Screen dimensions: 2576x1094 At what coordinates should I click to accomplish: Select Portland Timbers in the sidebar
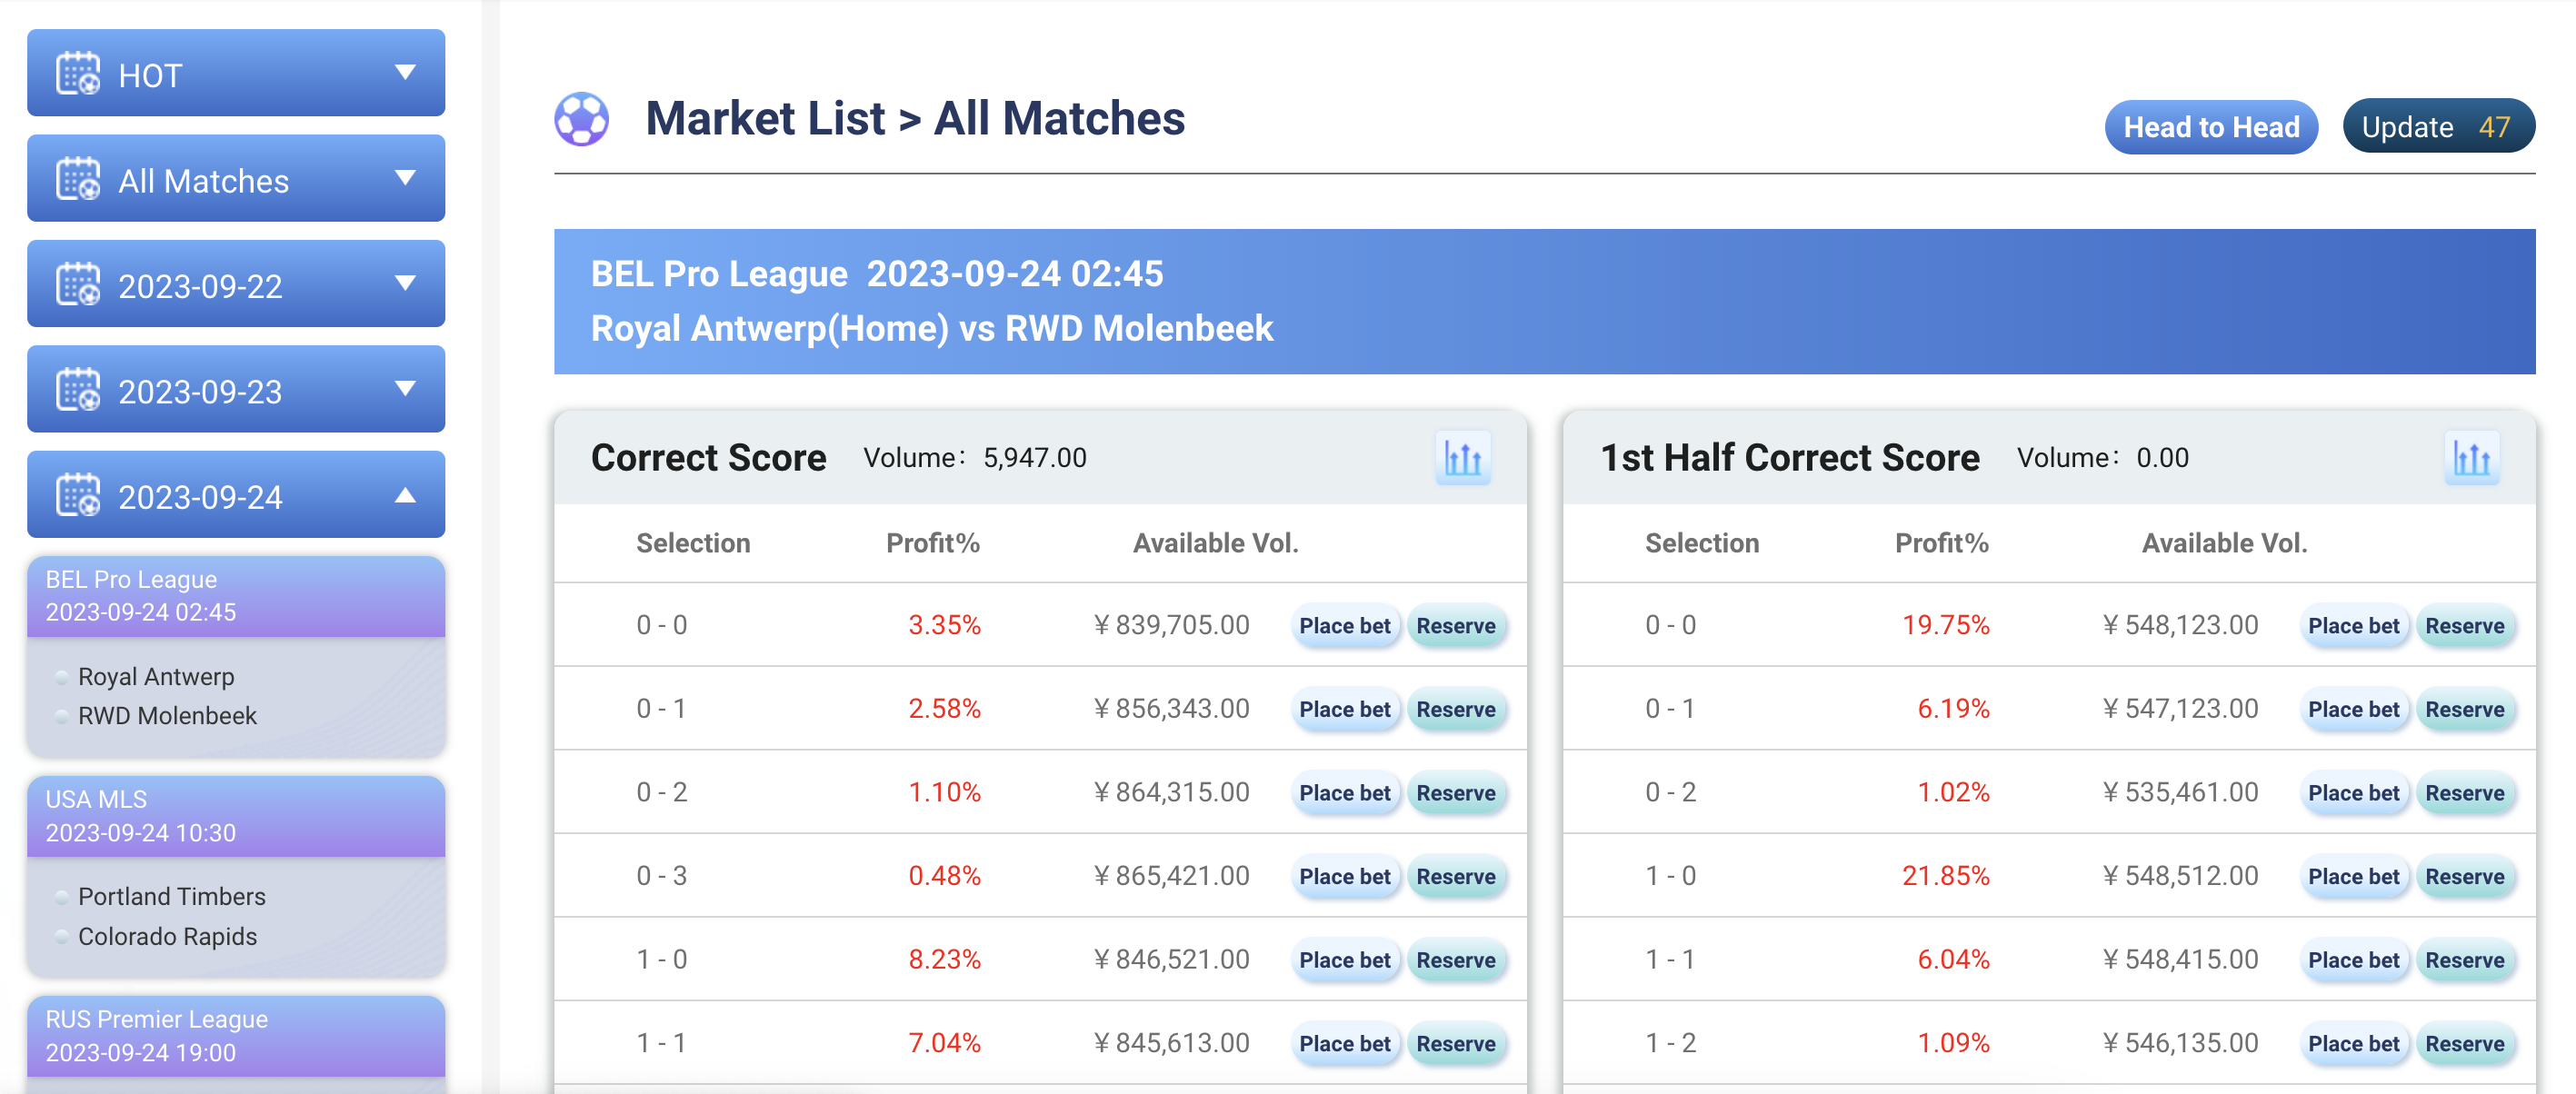tap(172, 897)
